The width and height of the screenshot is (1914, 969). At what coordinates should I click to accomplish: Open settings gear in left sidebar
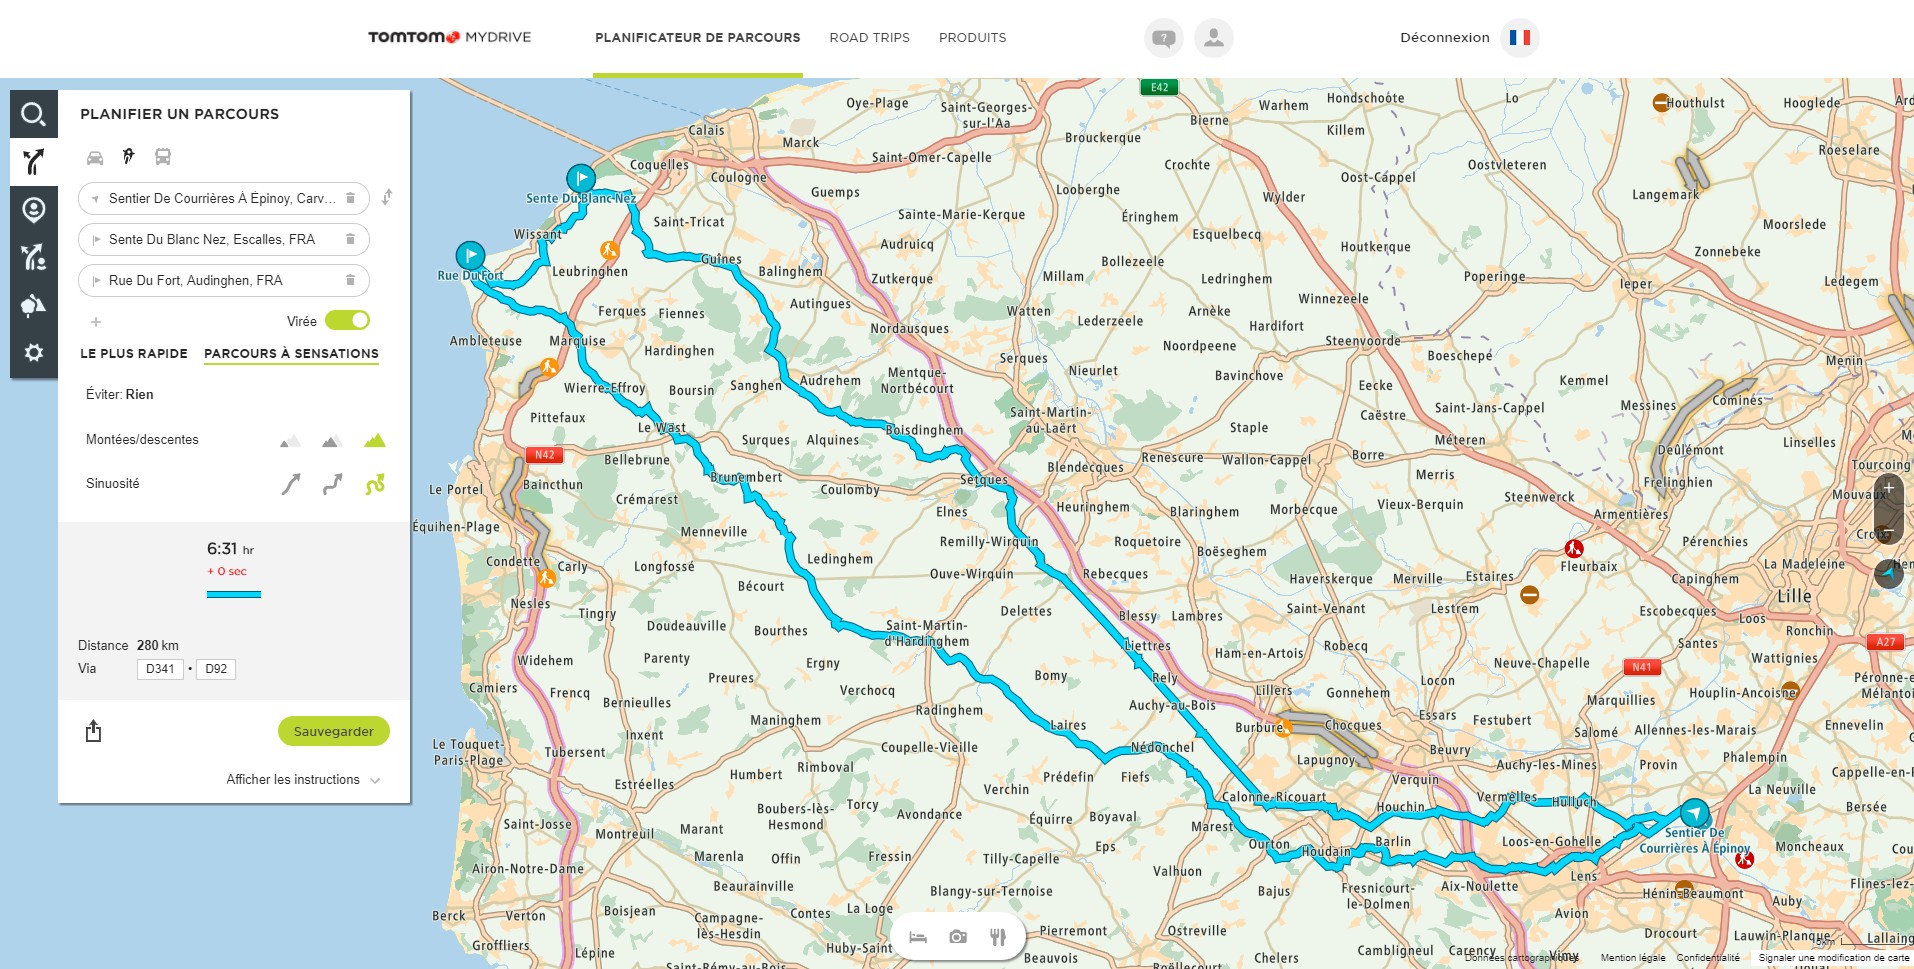(x=33, y=353)
